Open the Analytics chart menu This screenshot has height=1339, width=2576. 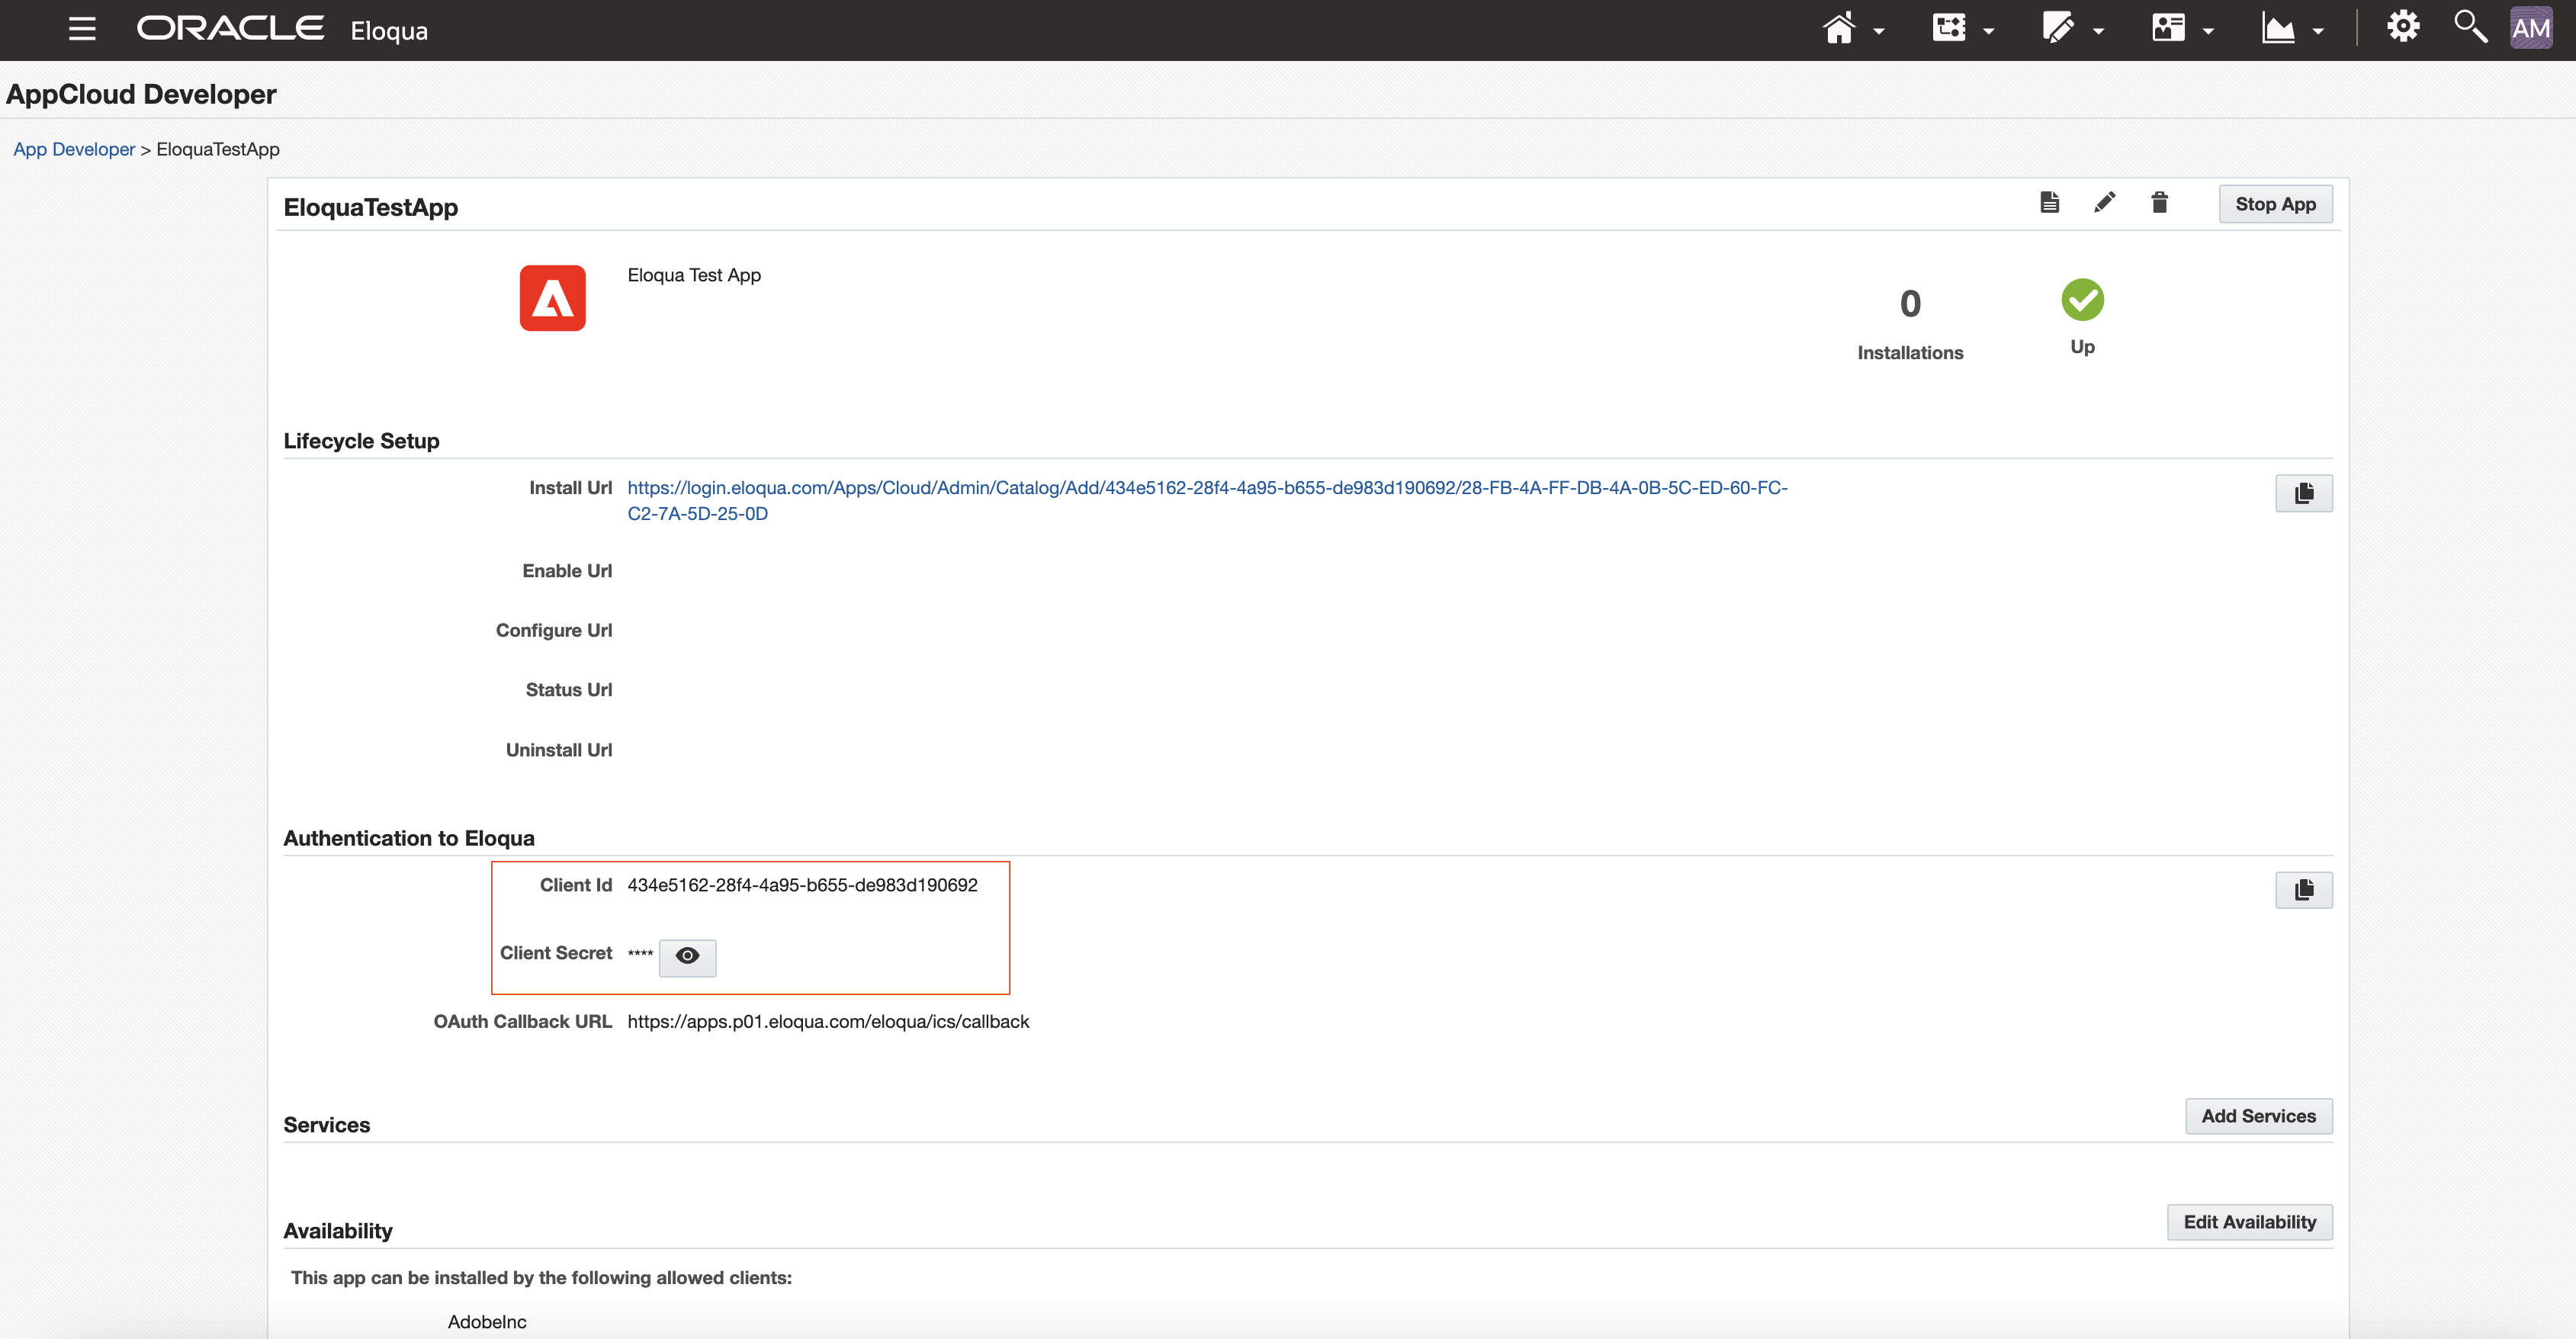point(2278,29)
